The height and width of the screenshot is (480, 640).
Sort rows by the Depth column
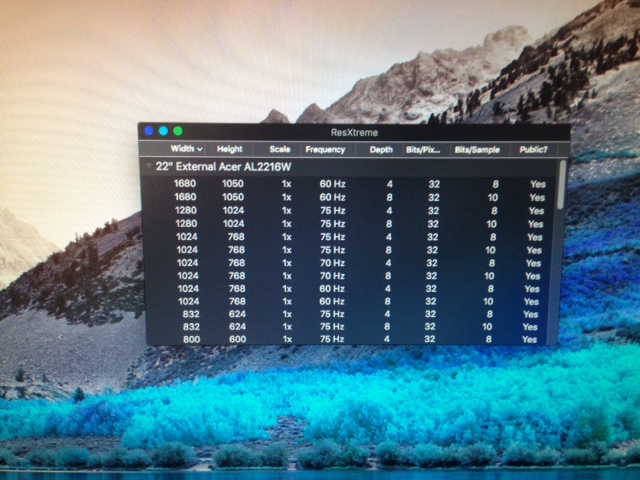pos(381,150)
